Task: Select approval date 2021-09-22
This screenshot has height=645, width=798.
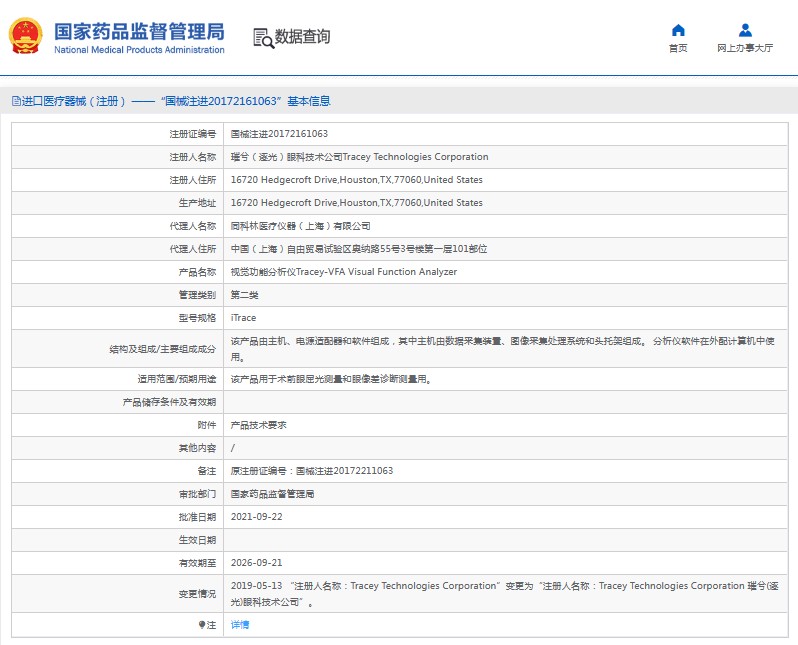Action: (256, 517)
